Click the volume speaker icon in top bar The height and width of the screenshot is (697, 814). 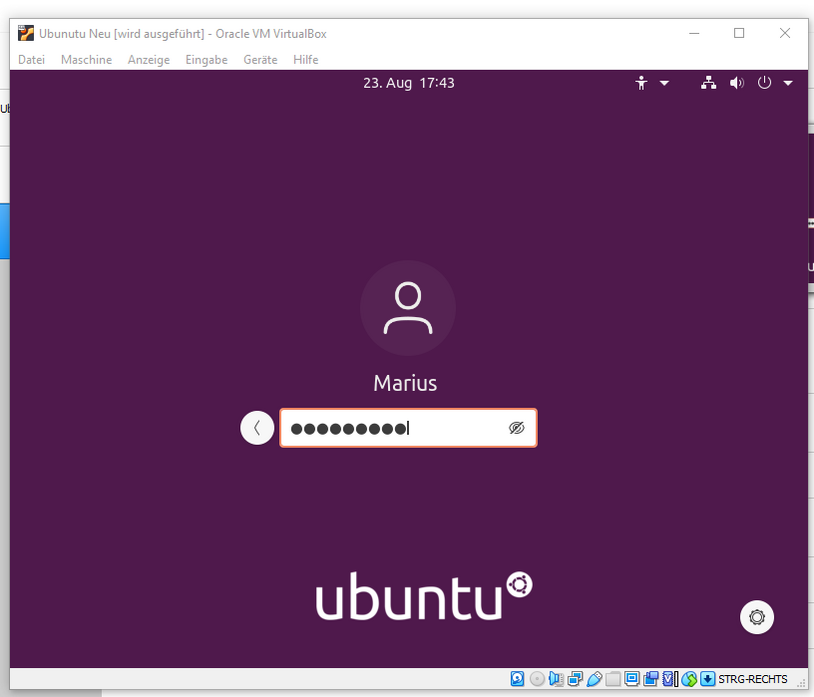coord(737,83)
